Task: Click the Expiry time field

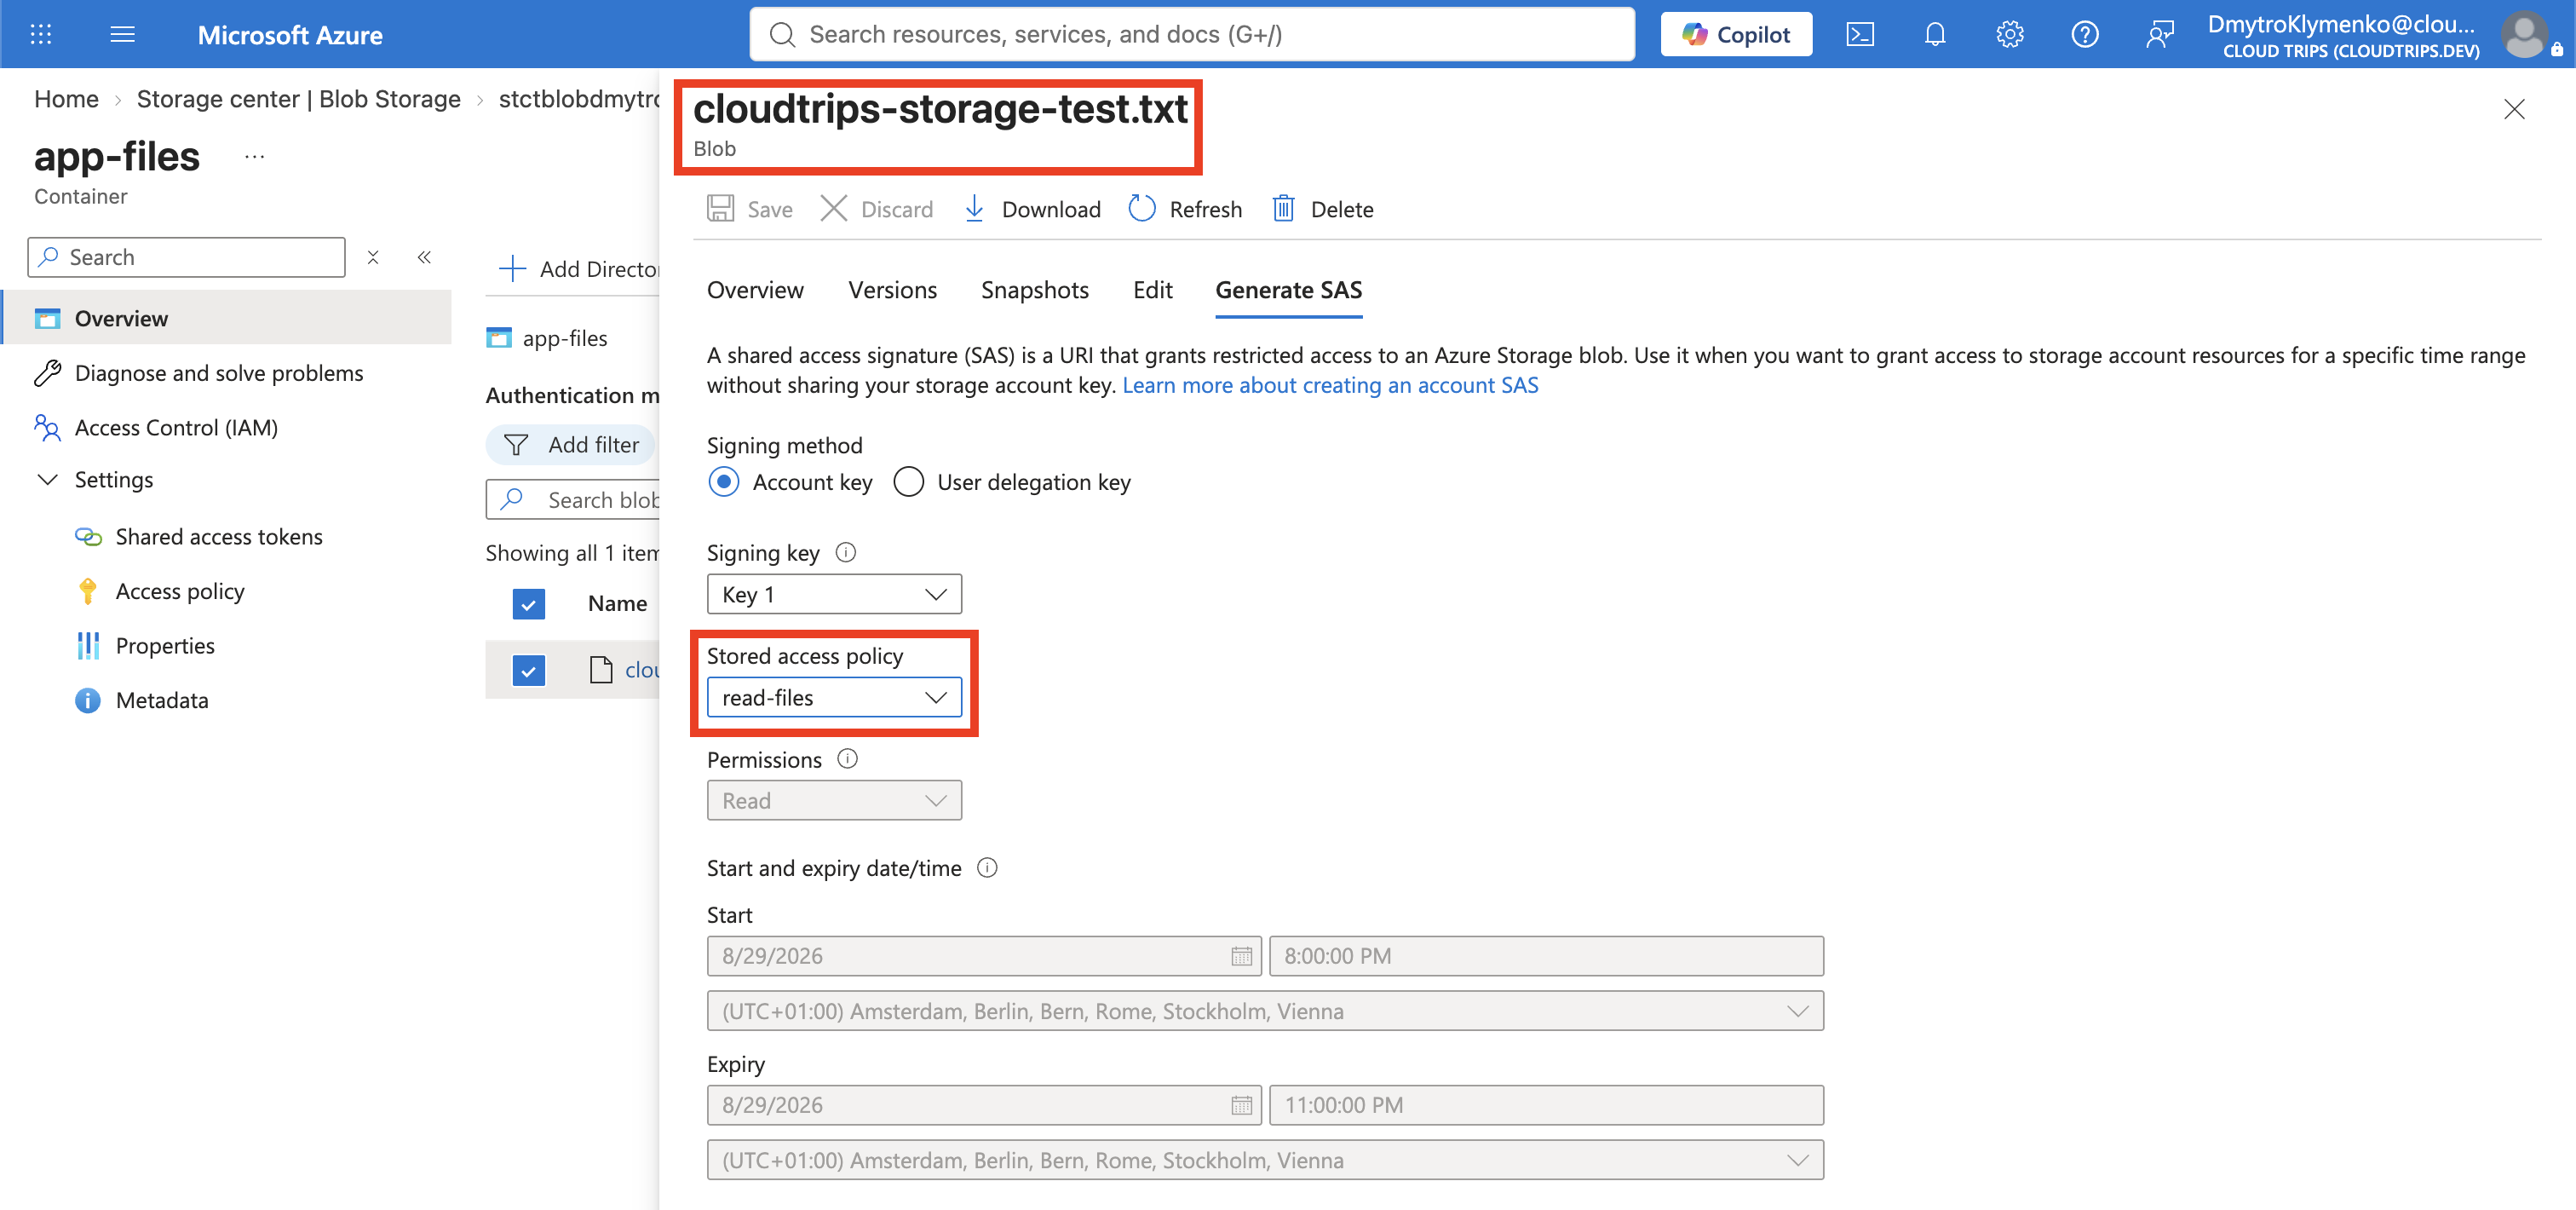Action: pyautogui.click(x=1546, y=1105)
